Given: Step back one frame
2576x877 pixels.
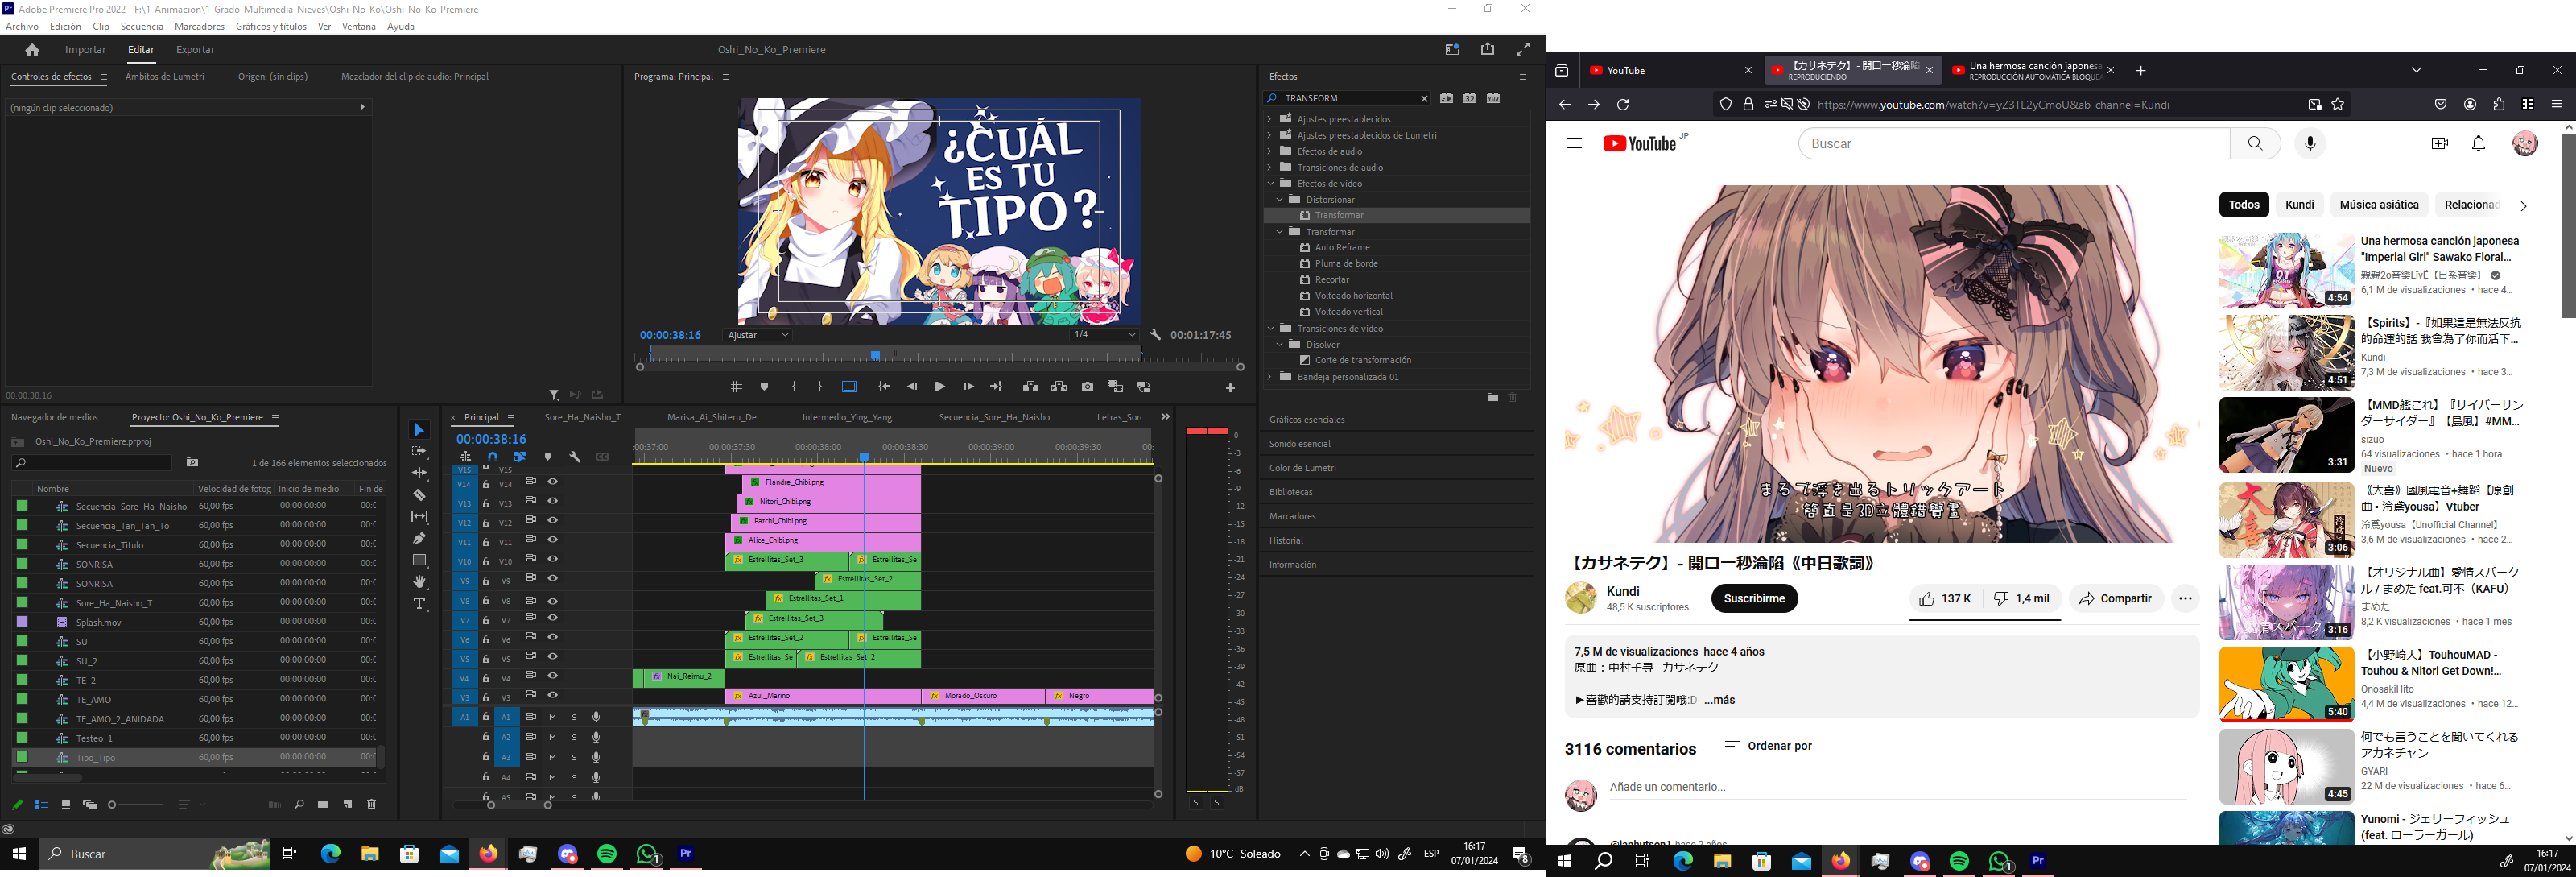Looking at the screenshot, I should (x=912, y=387).
